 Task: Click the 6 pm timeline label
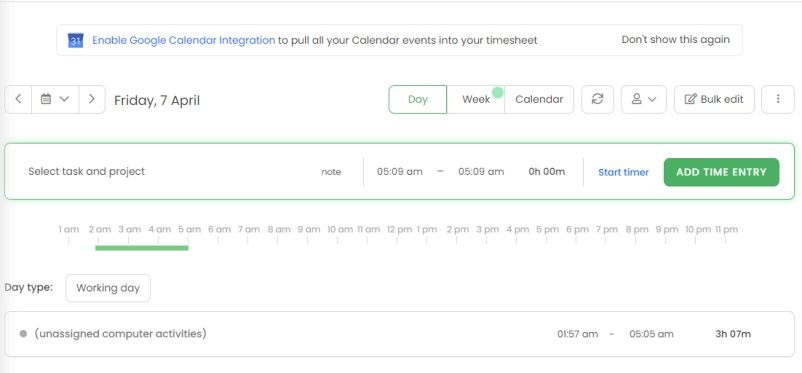(x=577, y=229)
